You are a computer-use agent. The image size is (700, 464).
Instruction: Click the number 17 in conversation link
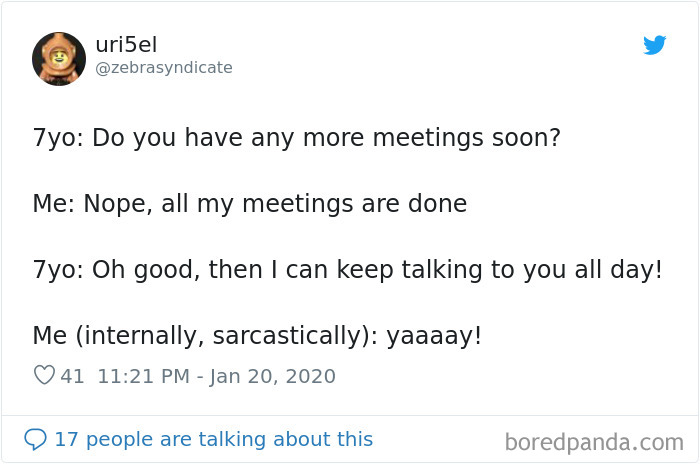(x=66, y=439)
